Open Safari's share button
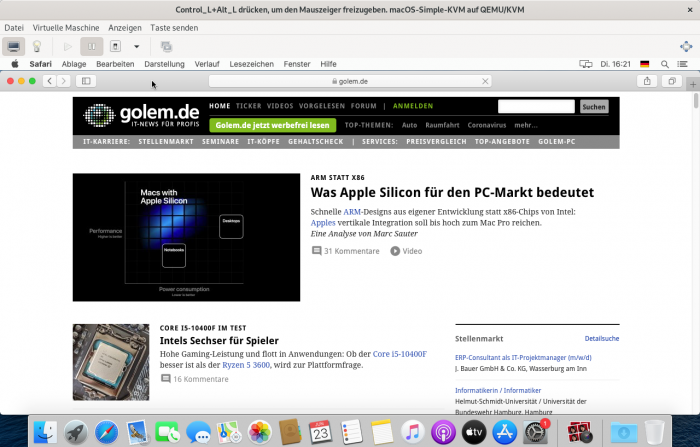700x447 pixels. [647, 81]
